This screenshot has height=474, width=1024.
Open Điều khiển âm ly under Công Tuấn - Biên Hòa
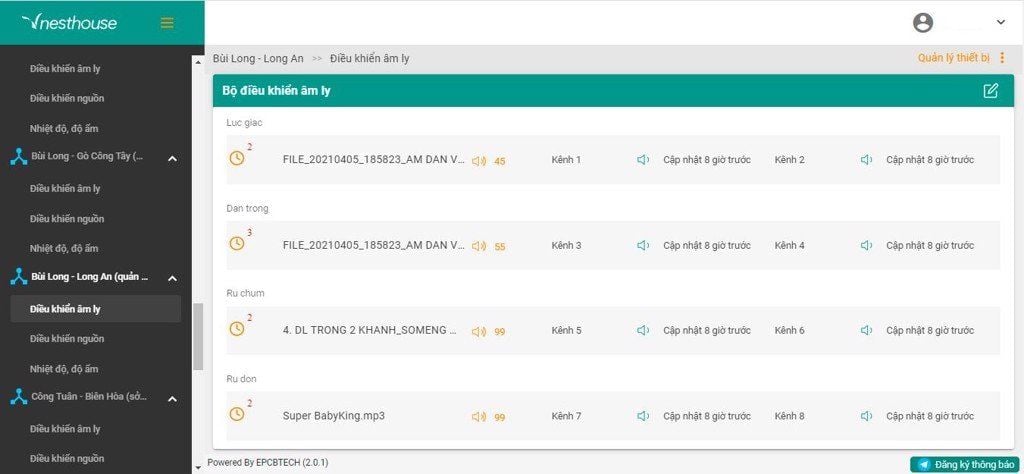pos(65,429)
